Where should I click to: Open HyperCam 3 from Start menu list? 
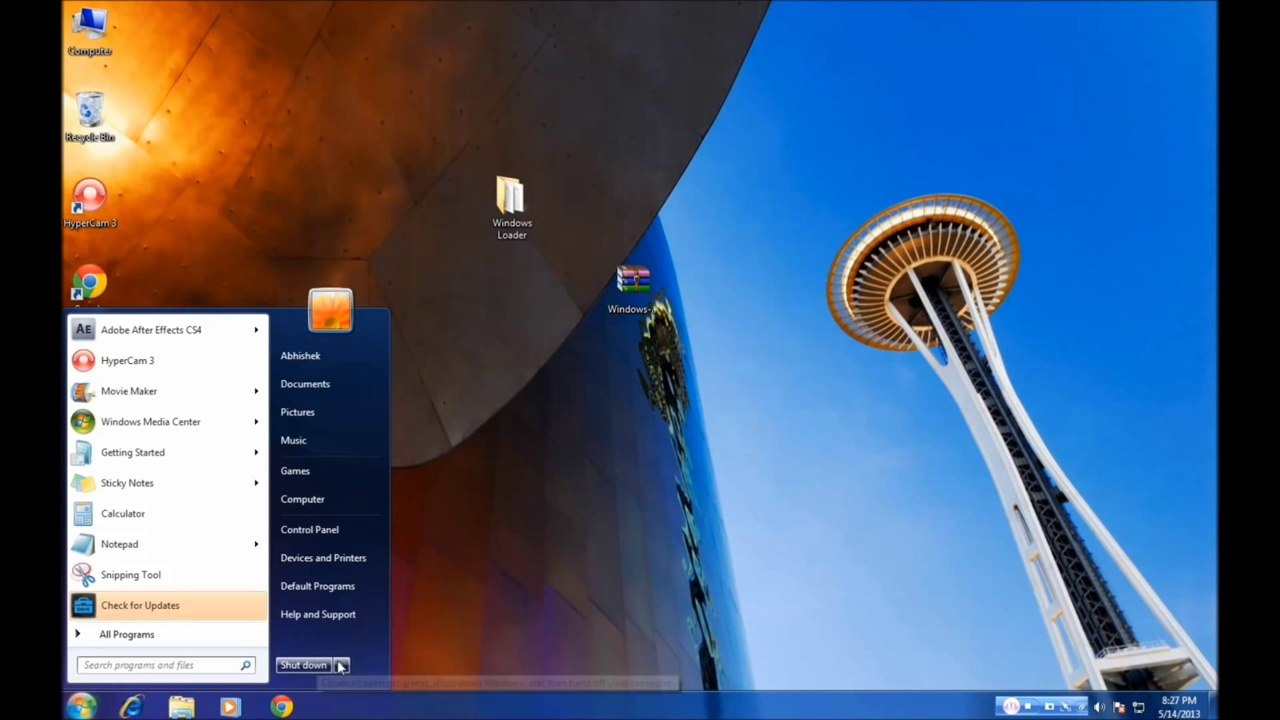click(168, 361)
